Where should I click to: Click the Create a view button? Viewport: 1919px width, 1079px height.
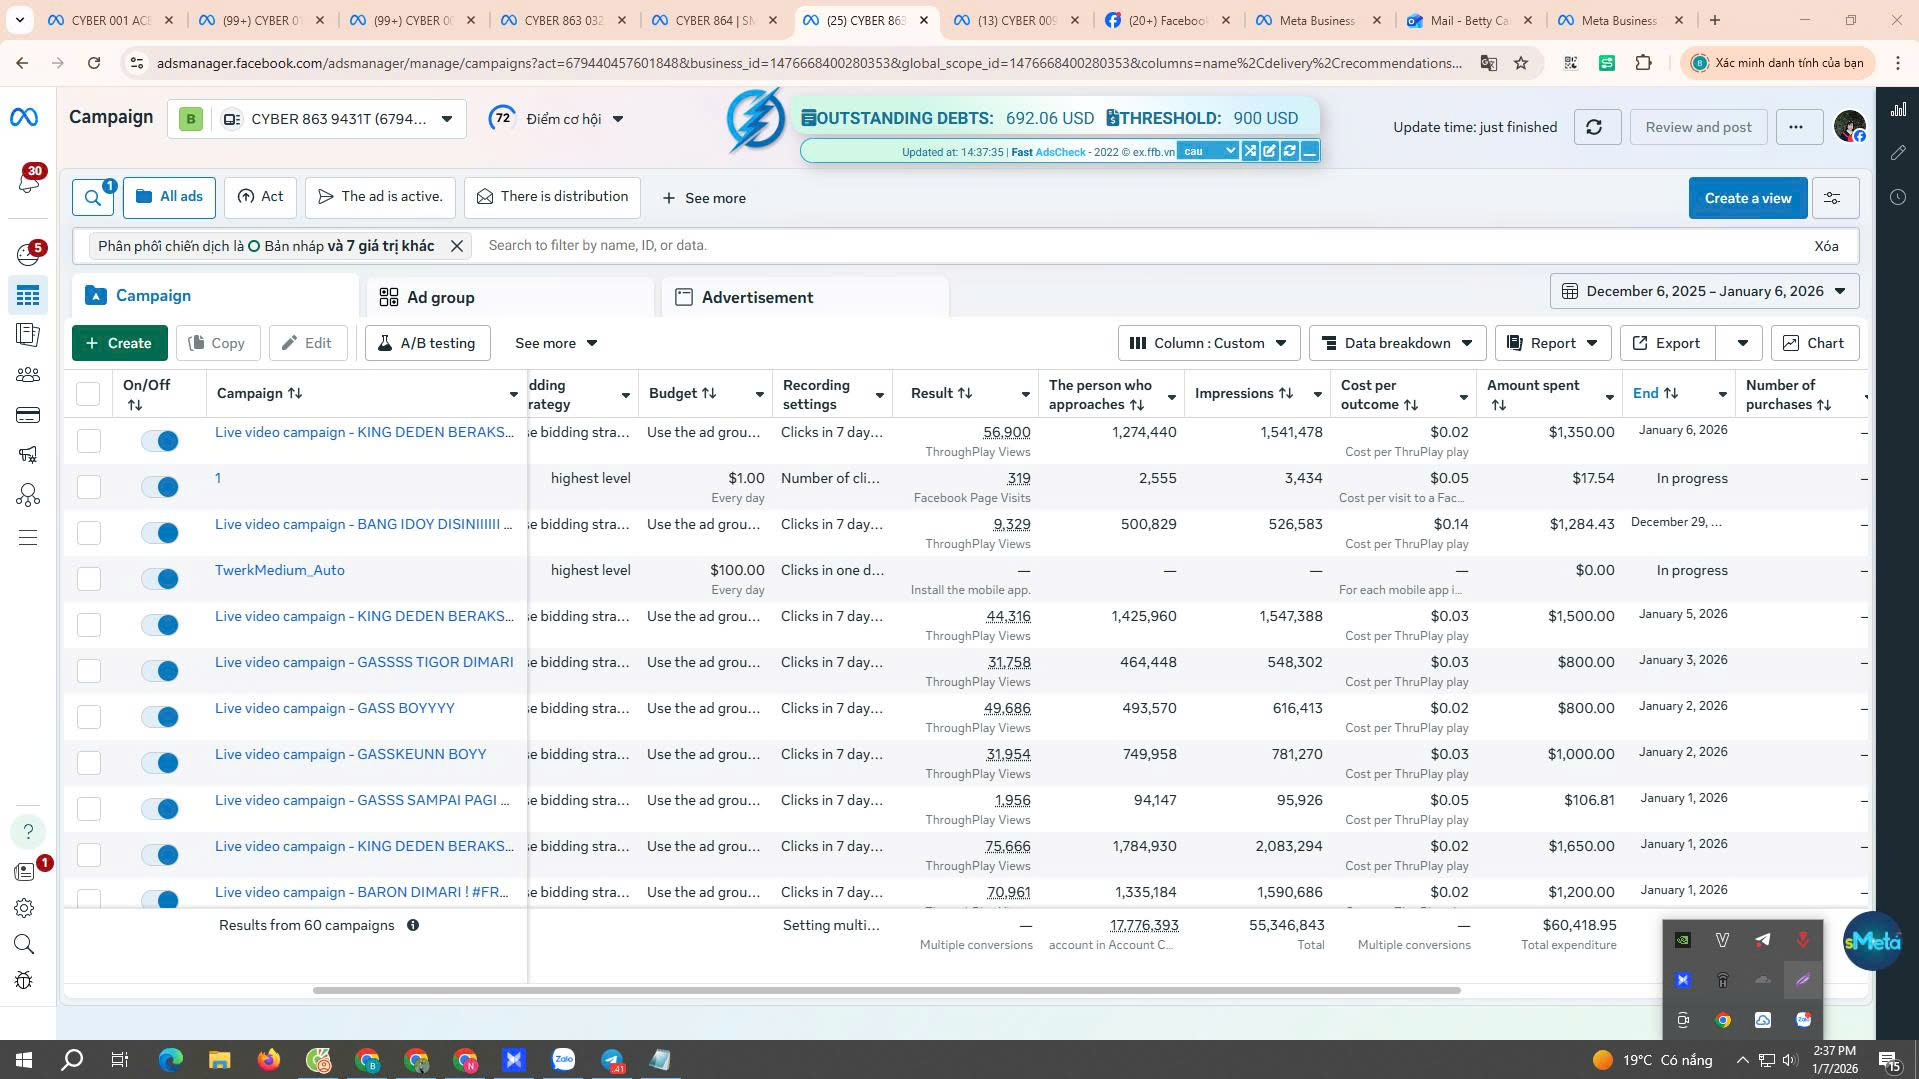click(1747, 198)
